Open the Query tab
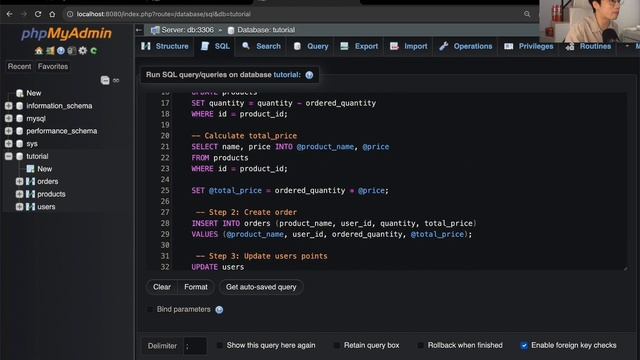640x360 pixels. pos(311,46)
